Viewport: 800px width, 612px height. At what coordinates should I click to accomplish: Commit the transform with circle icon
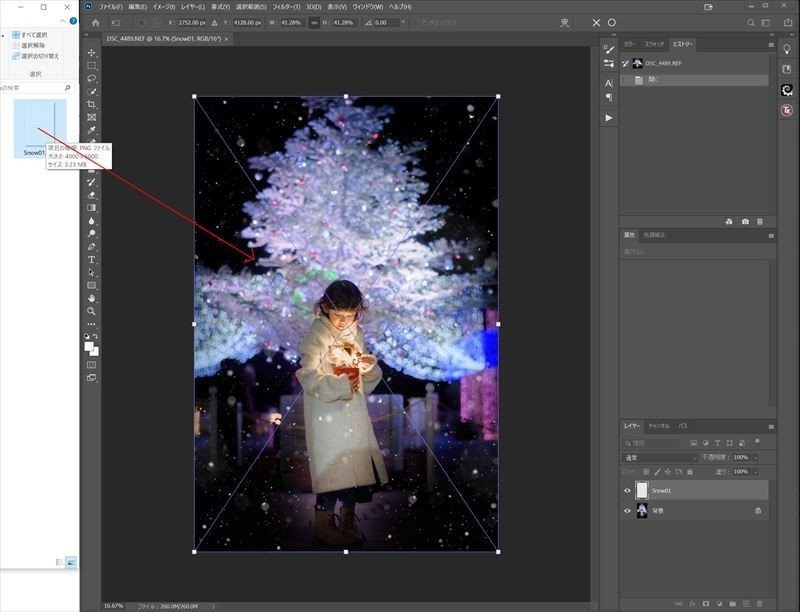[x=612, y=22]
